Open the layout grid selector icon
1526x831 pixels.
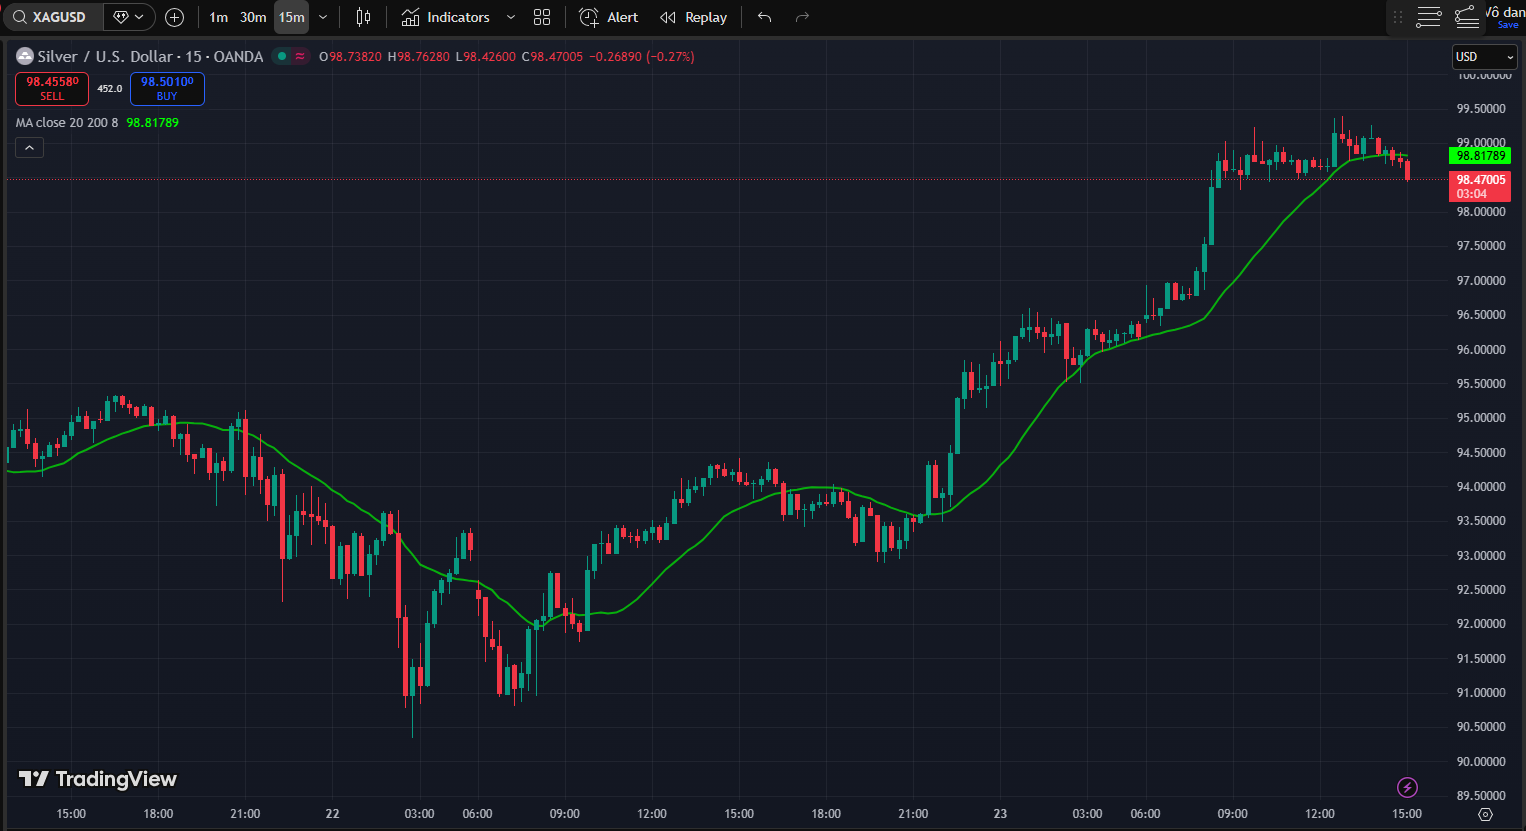coord(542,17)
